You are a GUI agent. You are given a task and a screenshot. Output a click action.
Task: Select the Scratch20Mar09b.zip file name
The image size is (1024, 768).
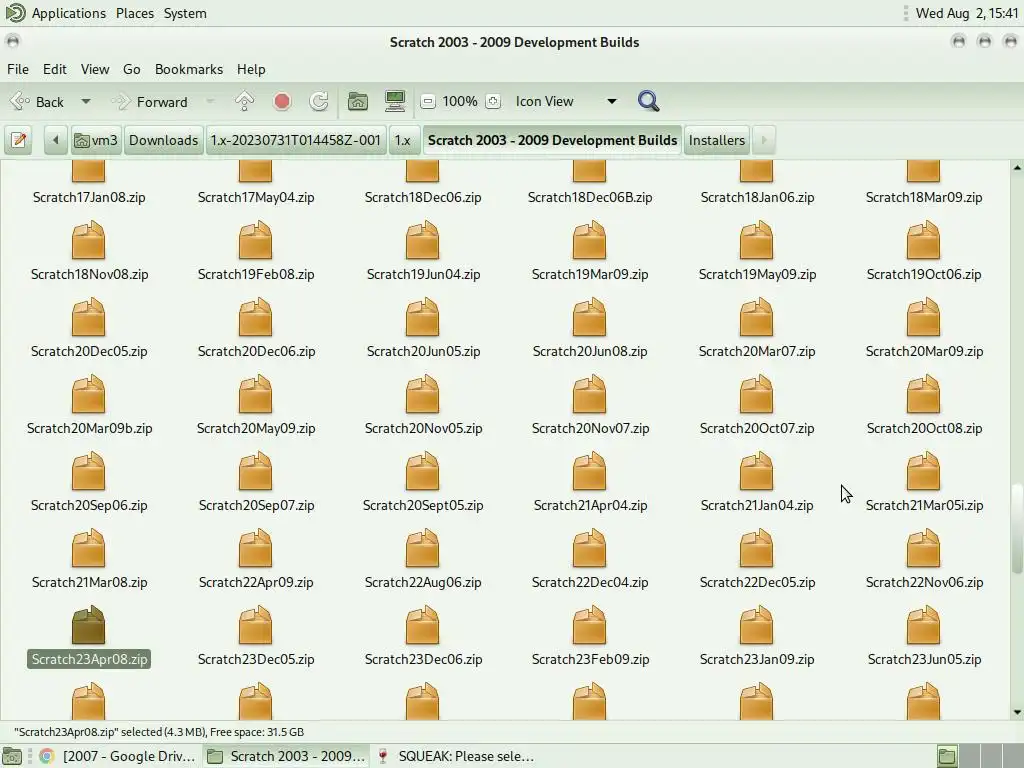point(89,428)
